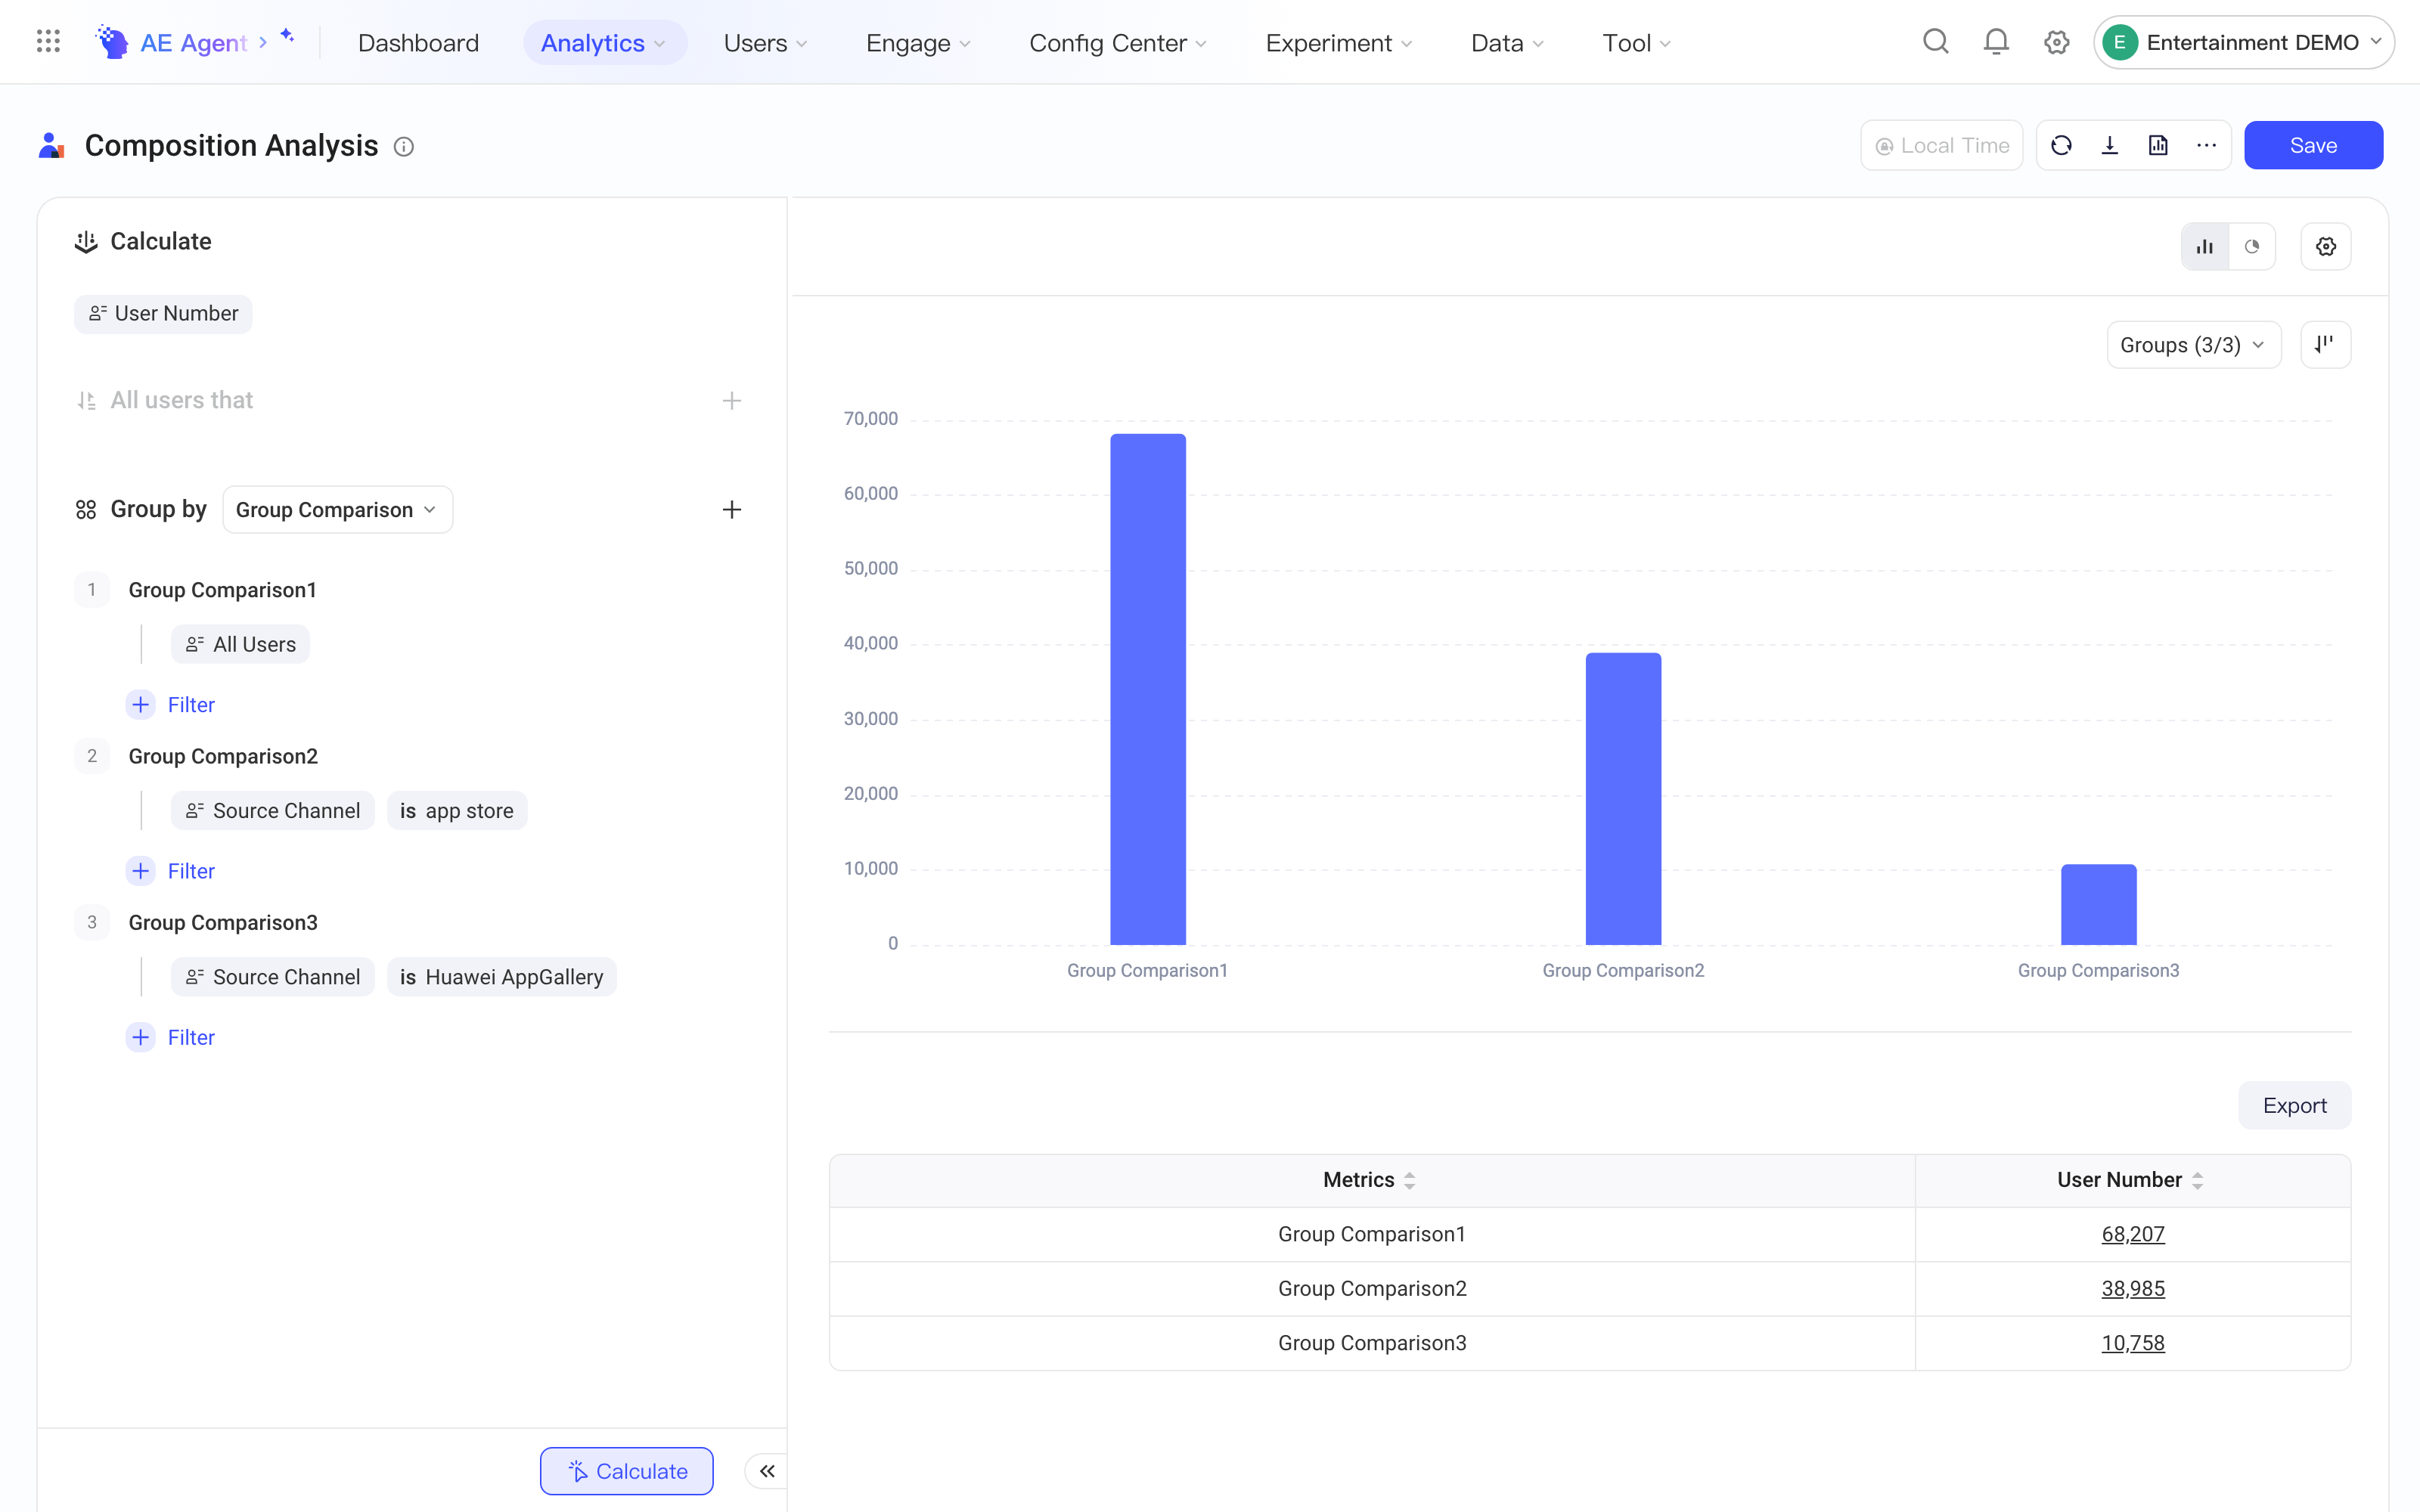Open the notifications bell
The image size is (2420, 1512).
(x=1996, y=42)
